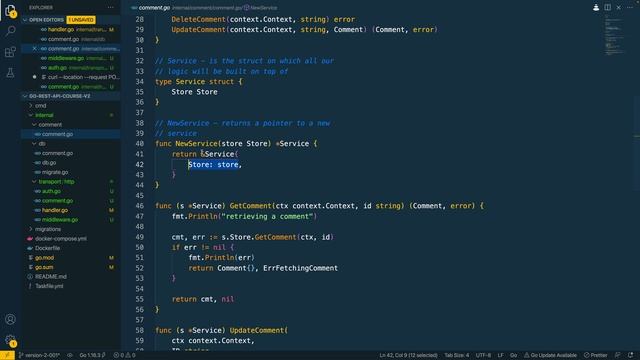
Task: Click the Tab Size: 4 indicator
Action: coord(456,355)
